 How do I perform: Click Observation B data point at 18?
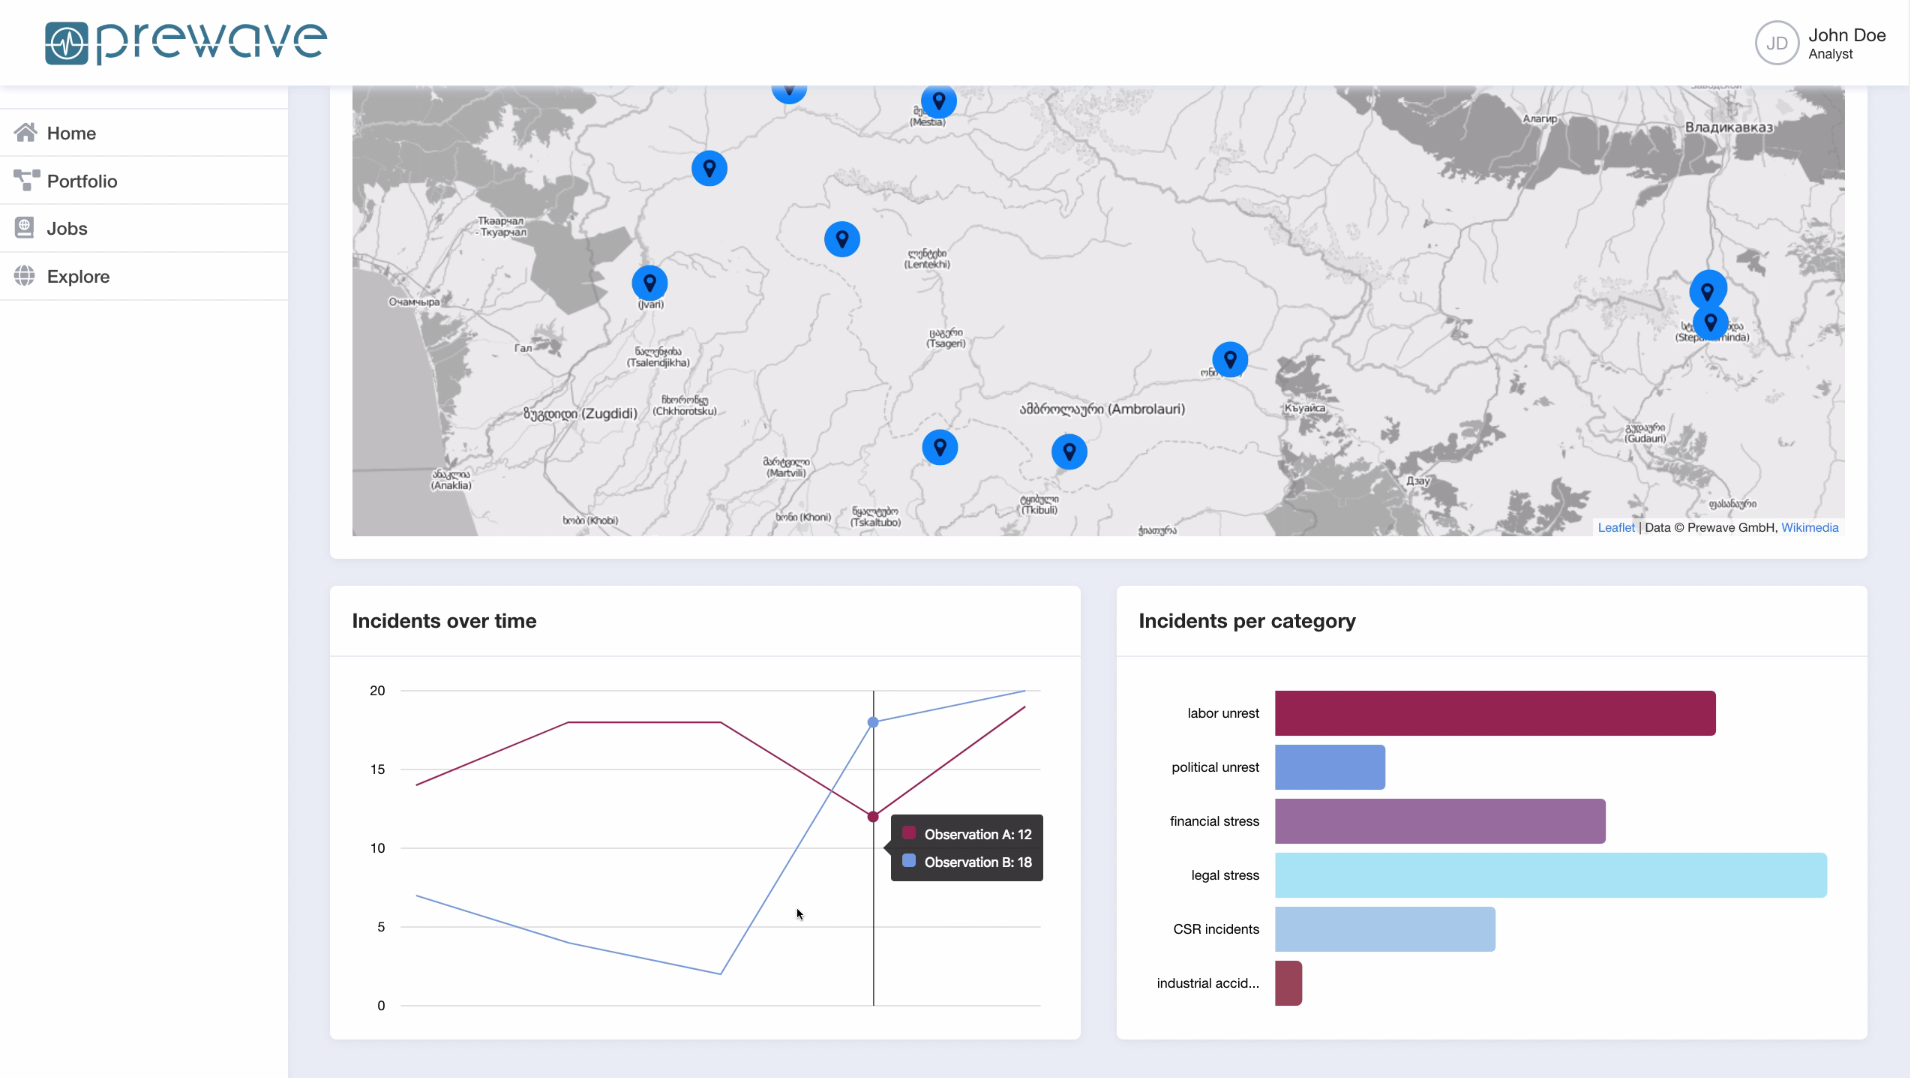(873, 722)
